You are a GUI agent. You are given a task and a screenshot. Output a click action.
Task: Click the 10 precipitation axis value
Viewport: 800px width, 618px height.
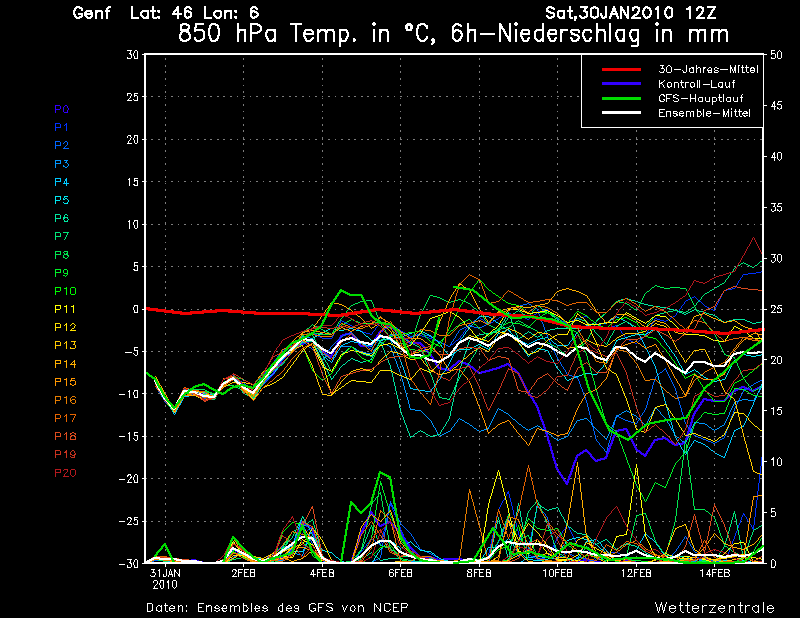pyautogui.click(x=776, y=462)
